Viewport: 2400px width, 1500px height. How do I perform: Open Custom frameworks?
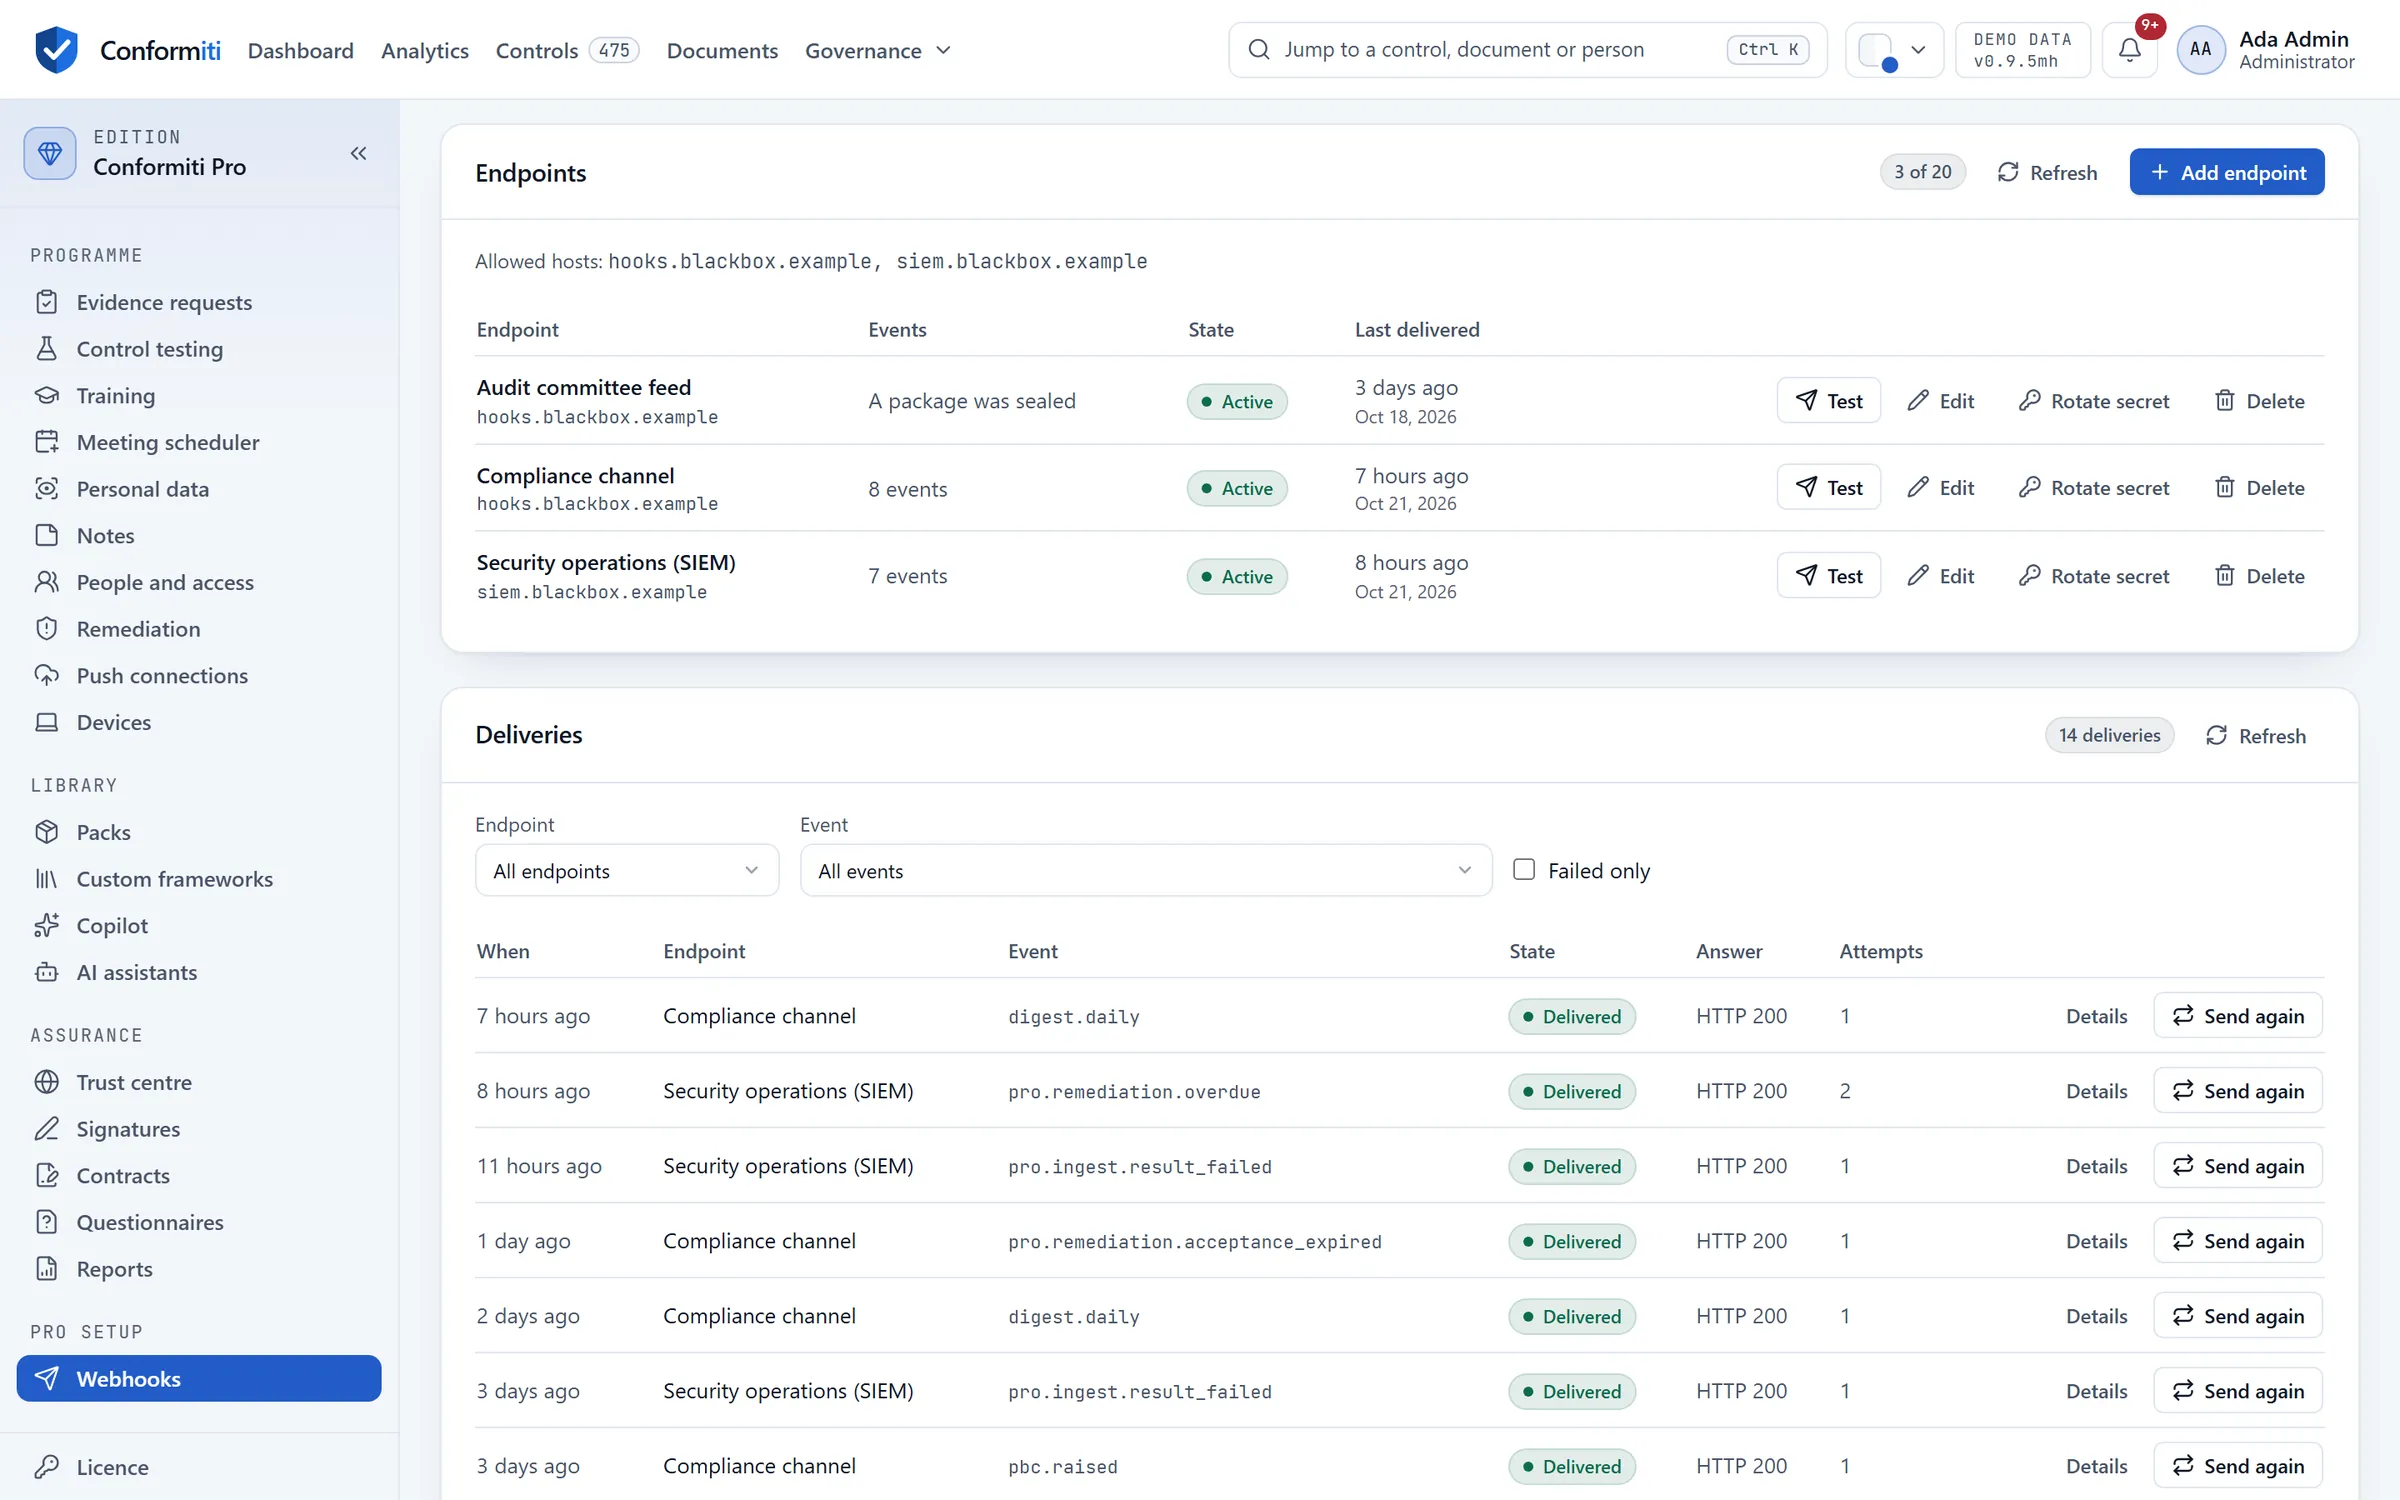point(199,879)
